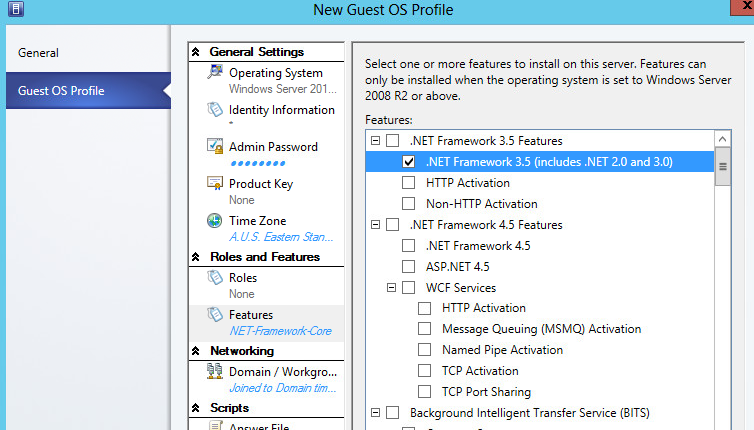
Task: Enable Named Pipe Activation
Action: 424,350
